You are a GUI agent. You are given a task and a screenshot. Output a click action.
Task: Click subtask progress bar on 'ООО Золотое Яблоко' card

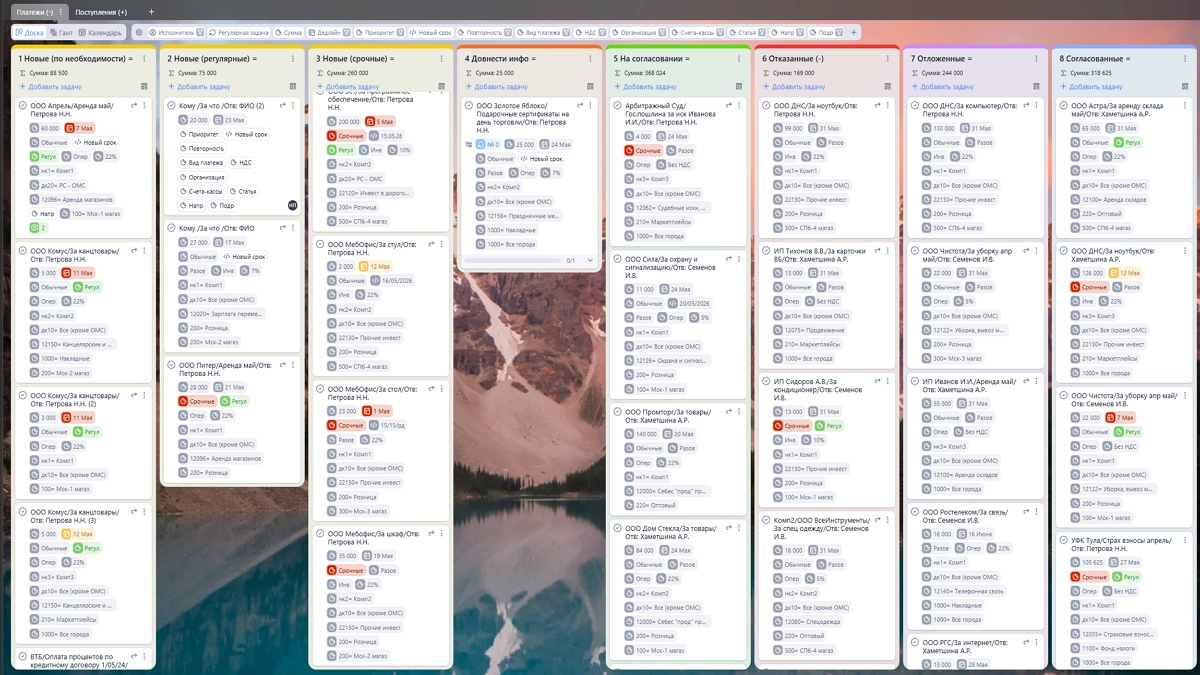pyautogui.click(x=514, y=260)
